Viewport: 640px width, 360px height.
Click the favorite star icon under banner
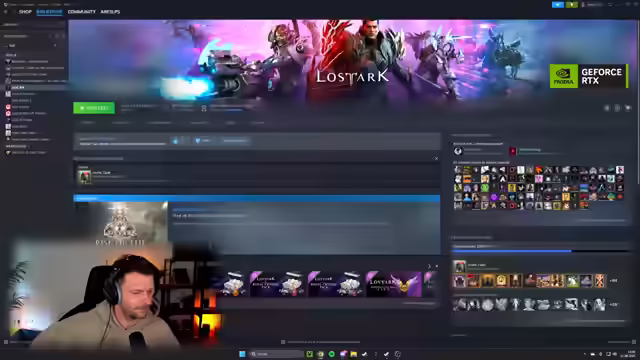(x=628, y=108)
